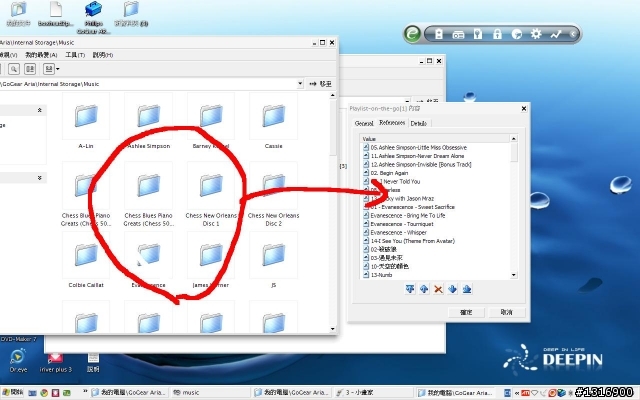Switch to the Details tab
Screen dimensions: 640x400
[x=419, y=123]
